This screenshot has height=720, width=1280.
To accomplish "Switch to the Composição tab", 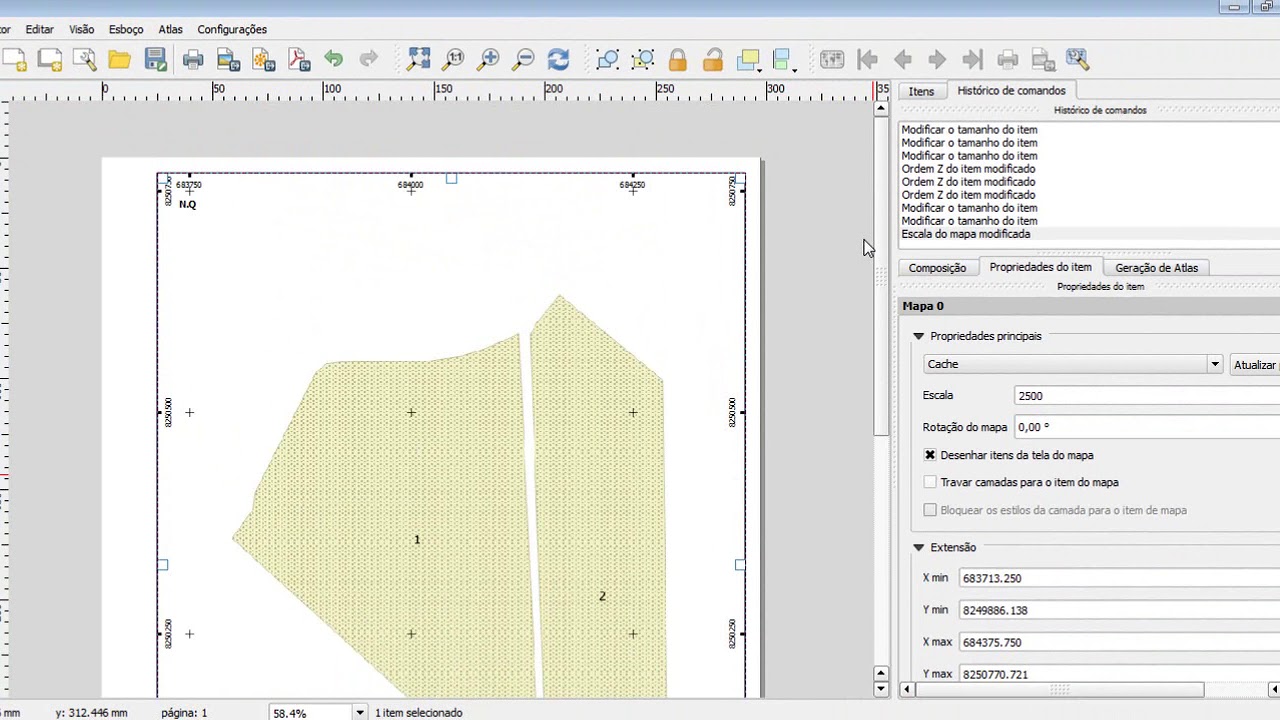I will coord(937,268).
